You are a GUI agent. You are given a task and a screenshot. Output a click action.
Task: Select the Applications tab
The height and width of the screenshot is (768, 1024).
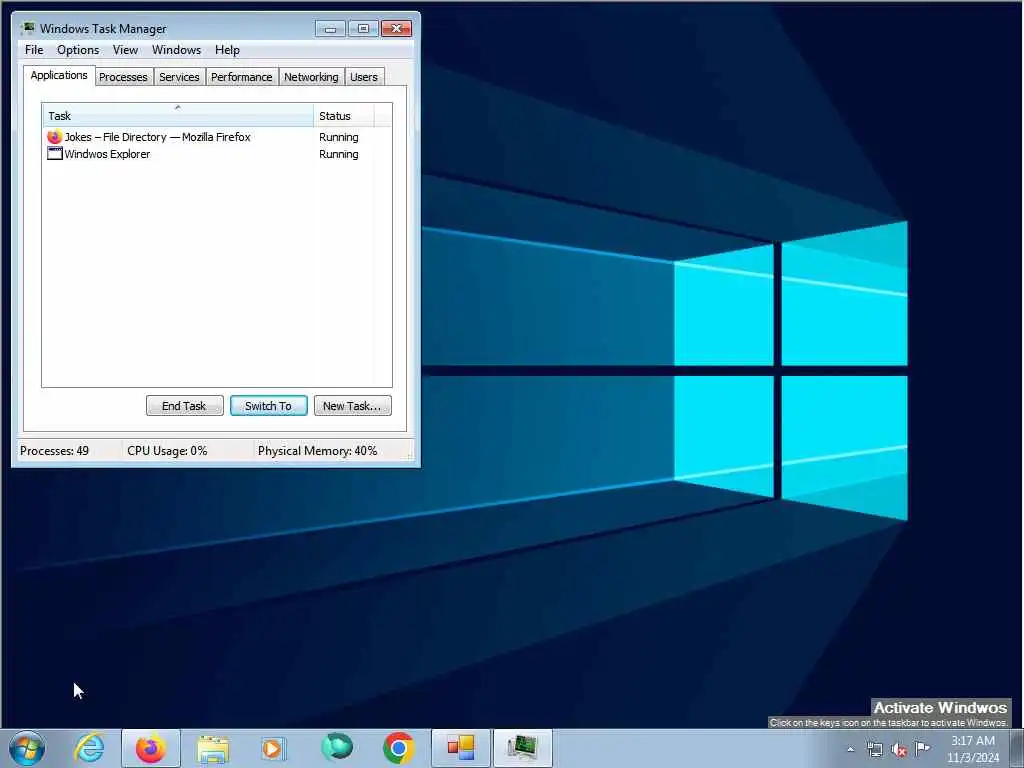59,75
